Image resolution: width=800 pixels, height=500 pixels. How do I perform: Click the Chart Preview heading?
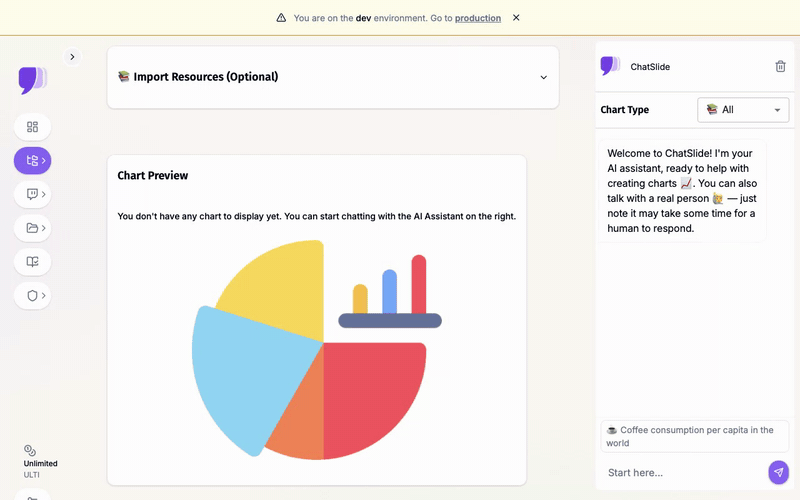click(153, 176)
